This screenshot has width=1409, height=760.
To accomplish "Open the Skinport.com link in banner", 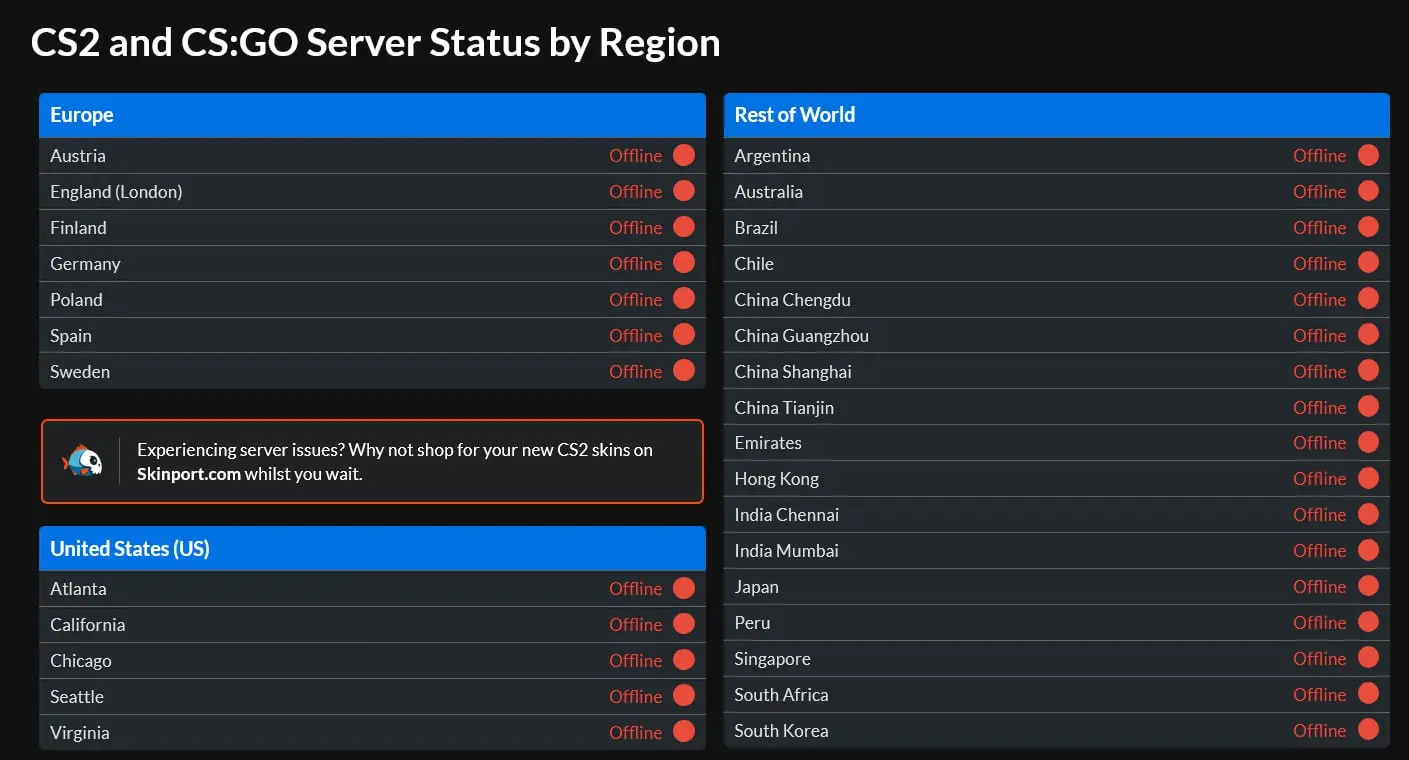I will click(189, 474).
